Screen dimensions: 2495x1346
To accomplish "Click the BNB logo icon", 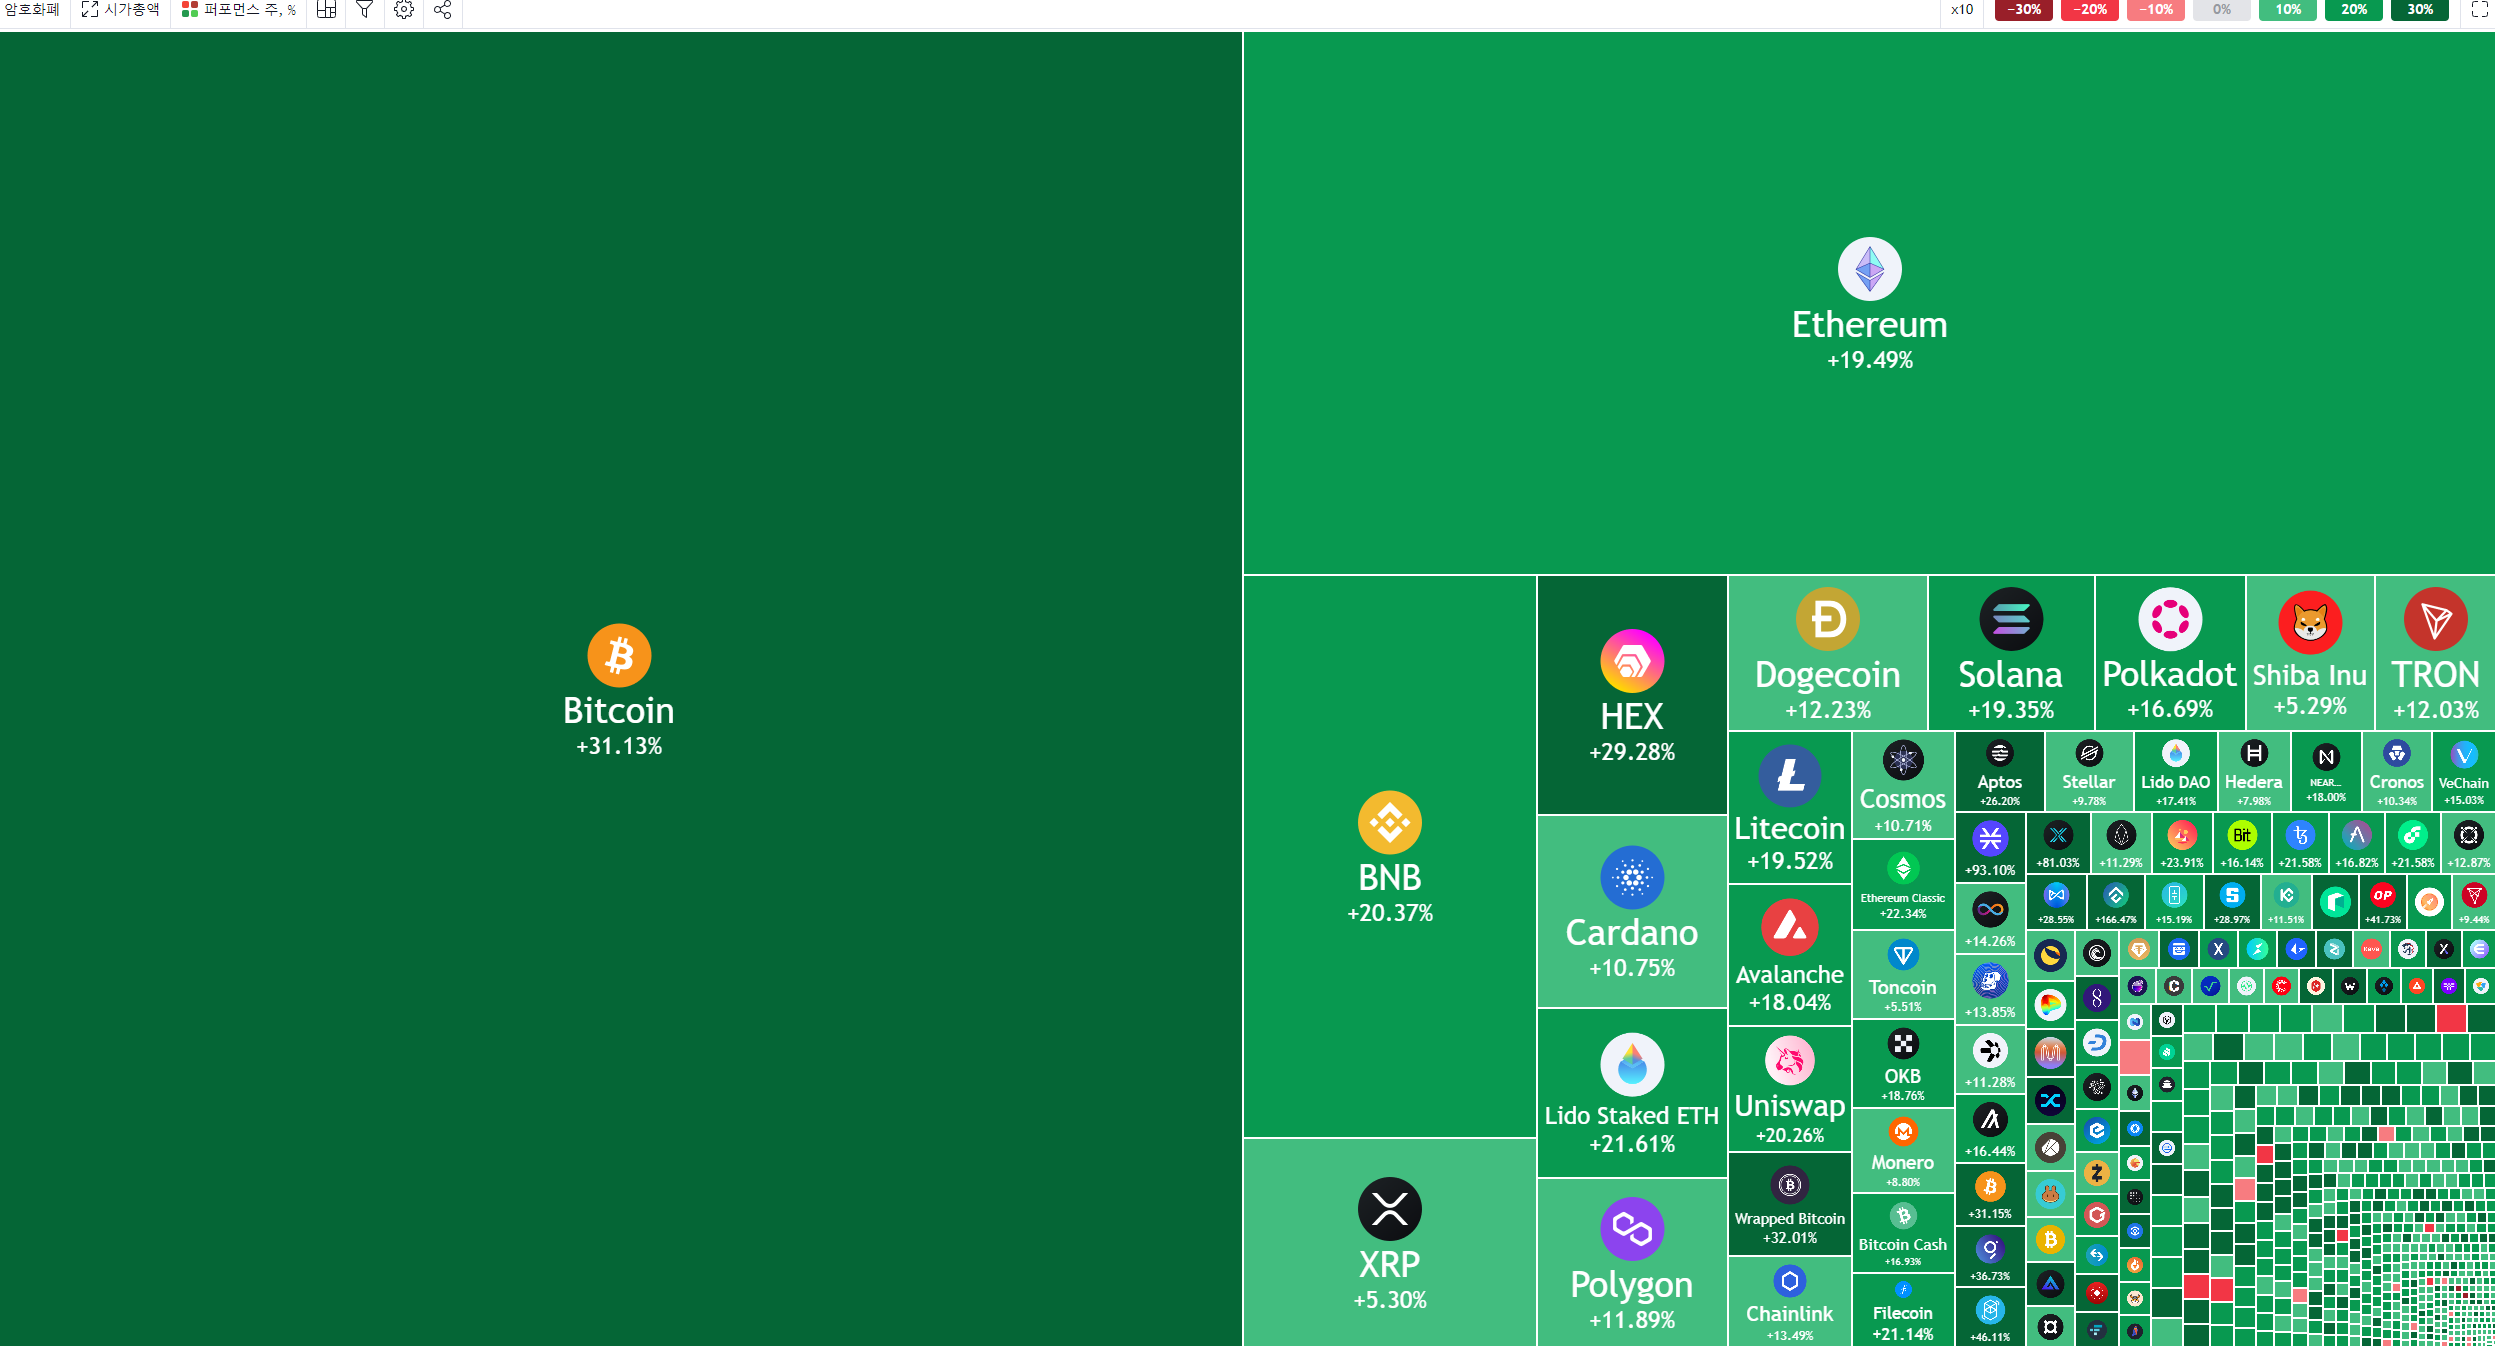I will [1390, 823].
